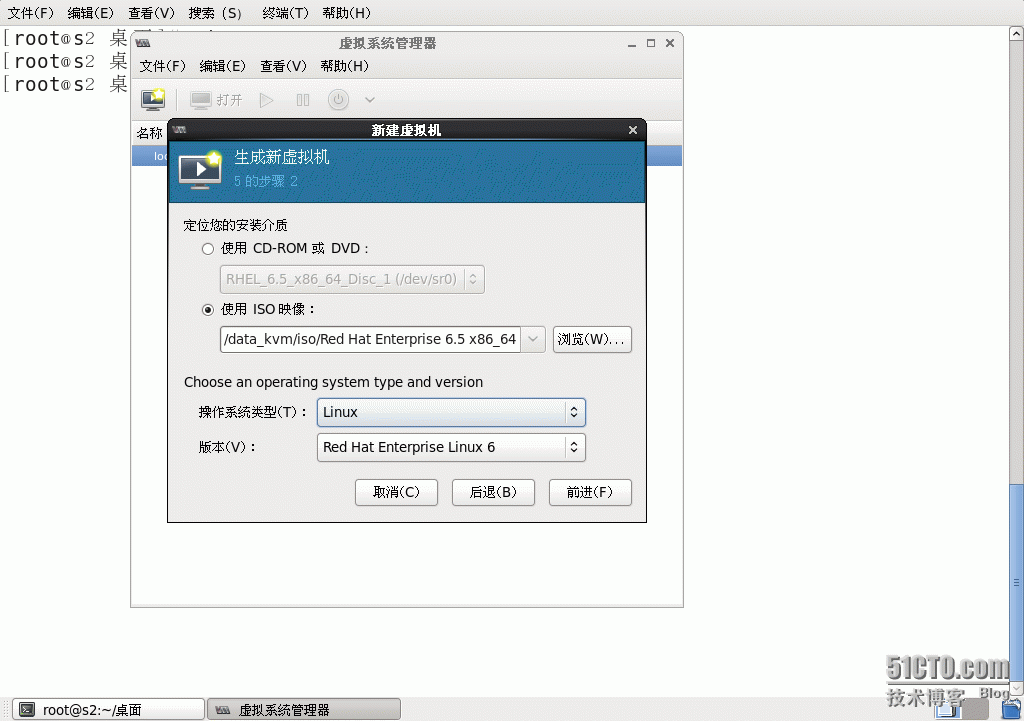Click the terminal scrollbar up arrow
This screenshot has width=1024, height=721.
click(x=1016, y=33)
